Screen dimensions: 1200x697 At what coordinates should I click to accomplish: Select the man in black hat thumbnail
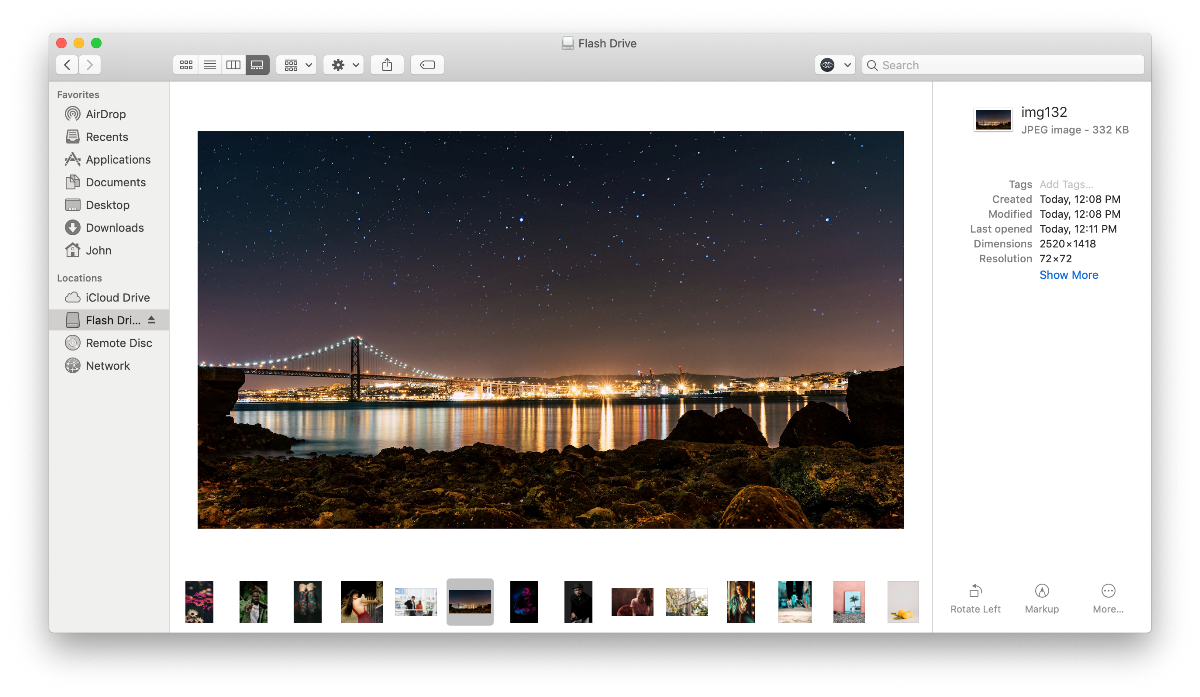(578, 602)
